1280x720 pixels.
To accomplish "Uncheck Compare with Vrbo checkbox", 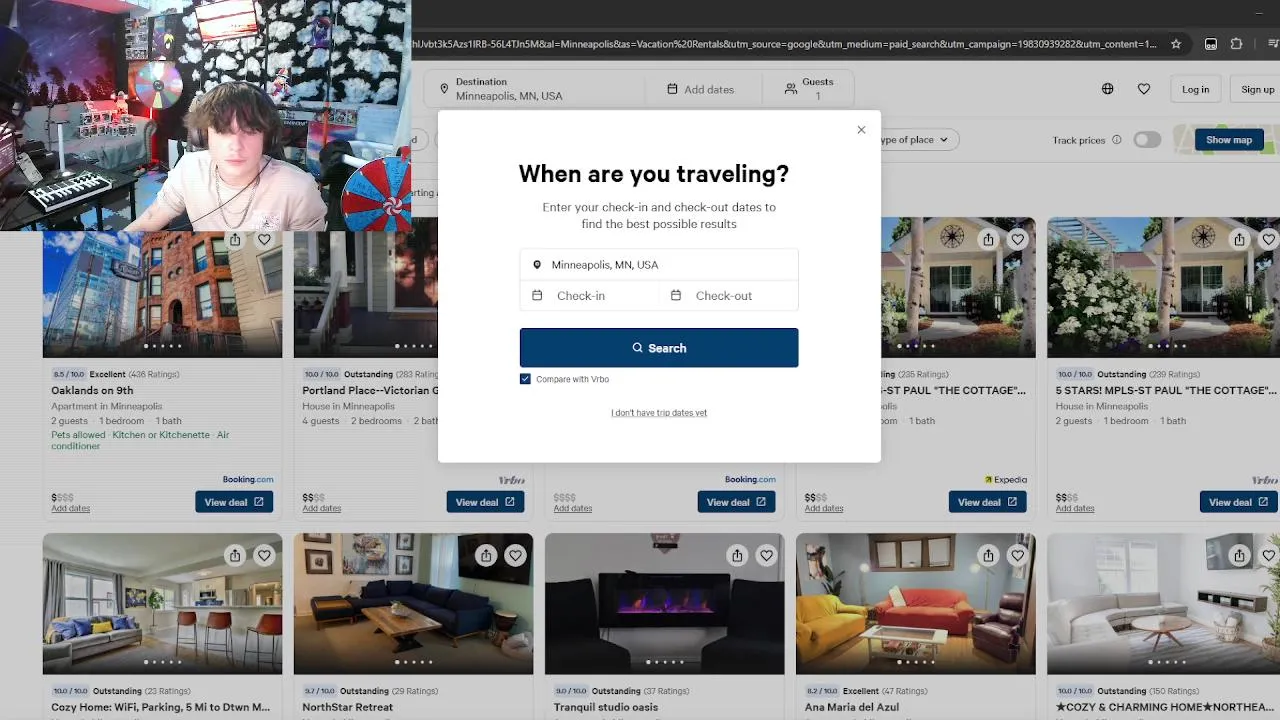I will (x=525, y=379).
